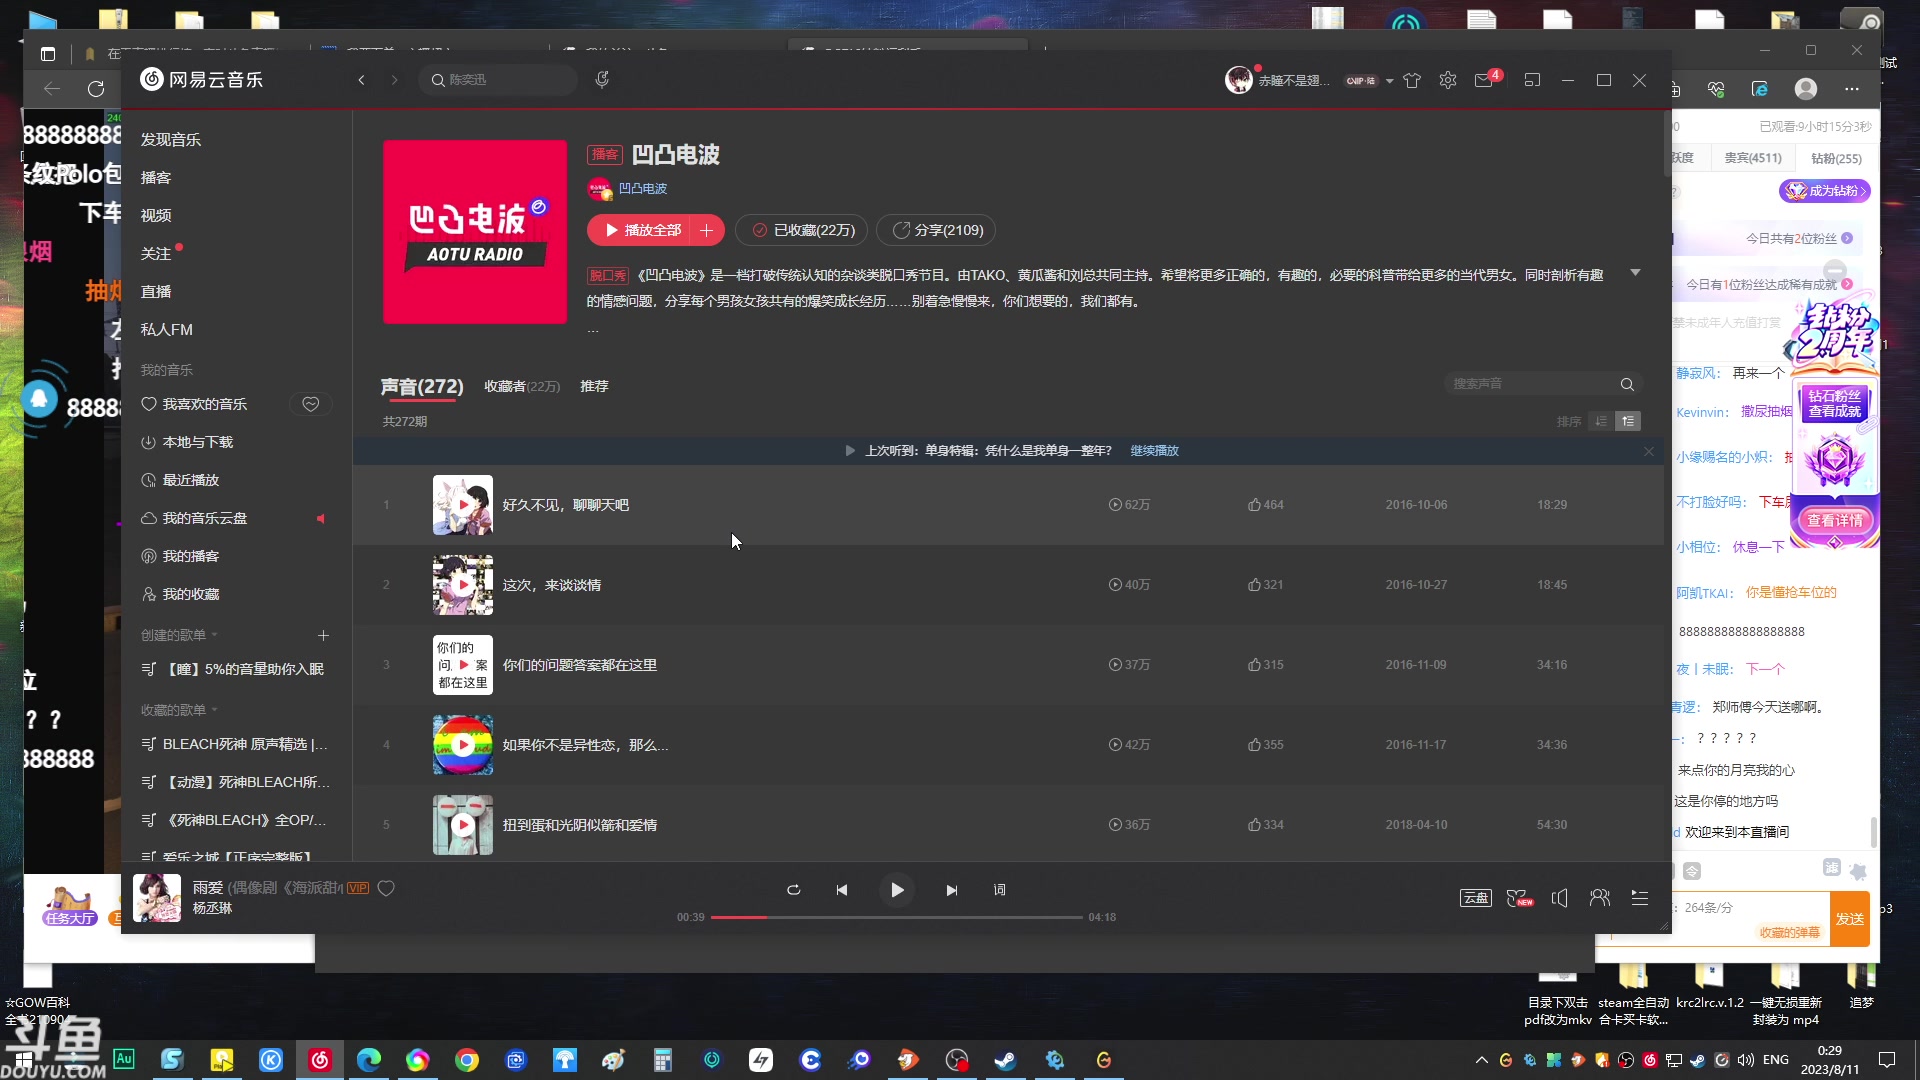Open 本地与下载 in the sidebar
Image resolution: width=1920 pixels, height=1080 pixels.
click(187, 442)
